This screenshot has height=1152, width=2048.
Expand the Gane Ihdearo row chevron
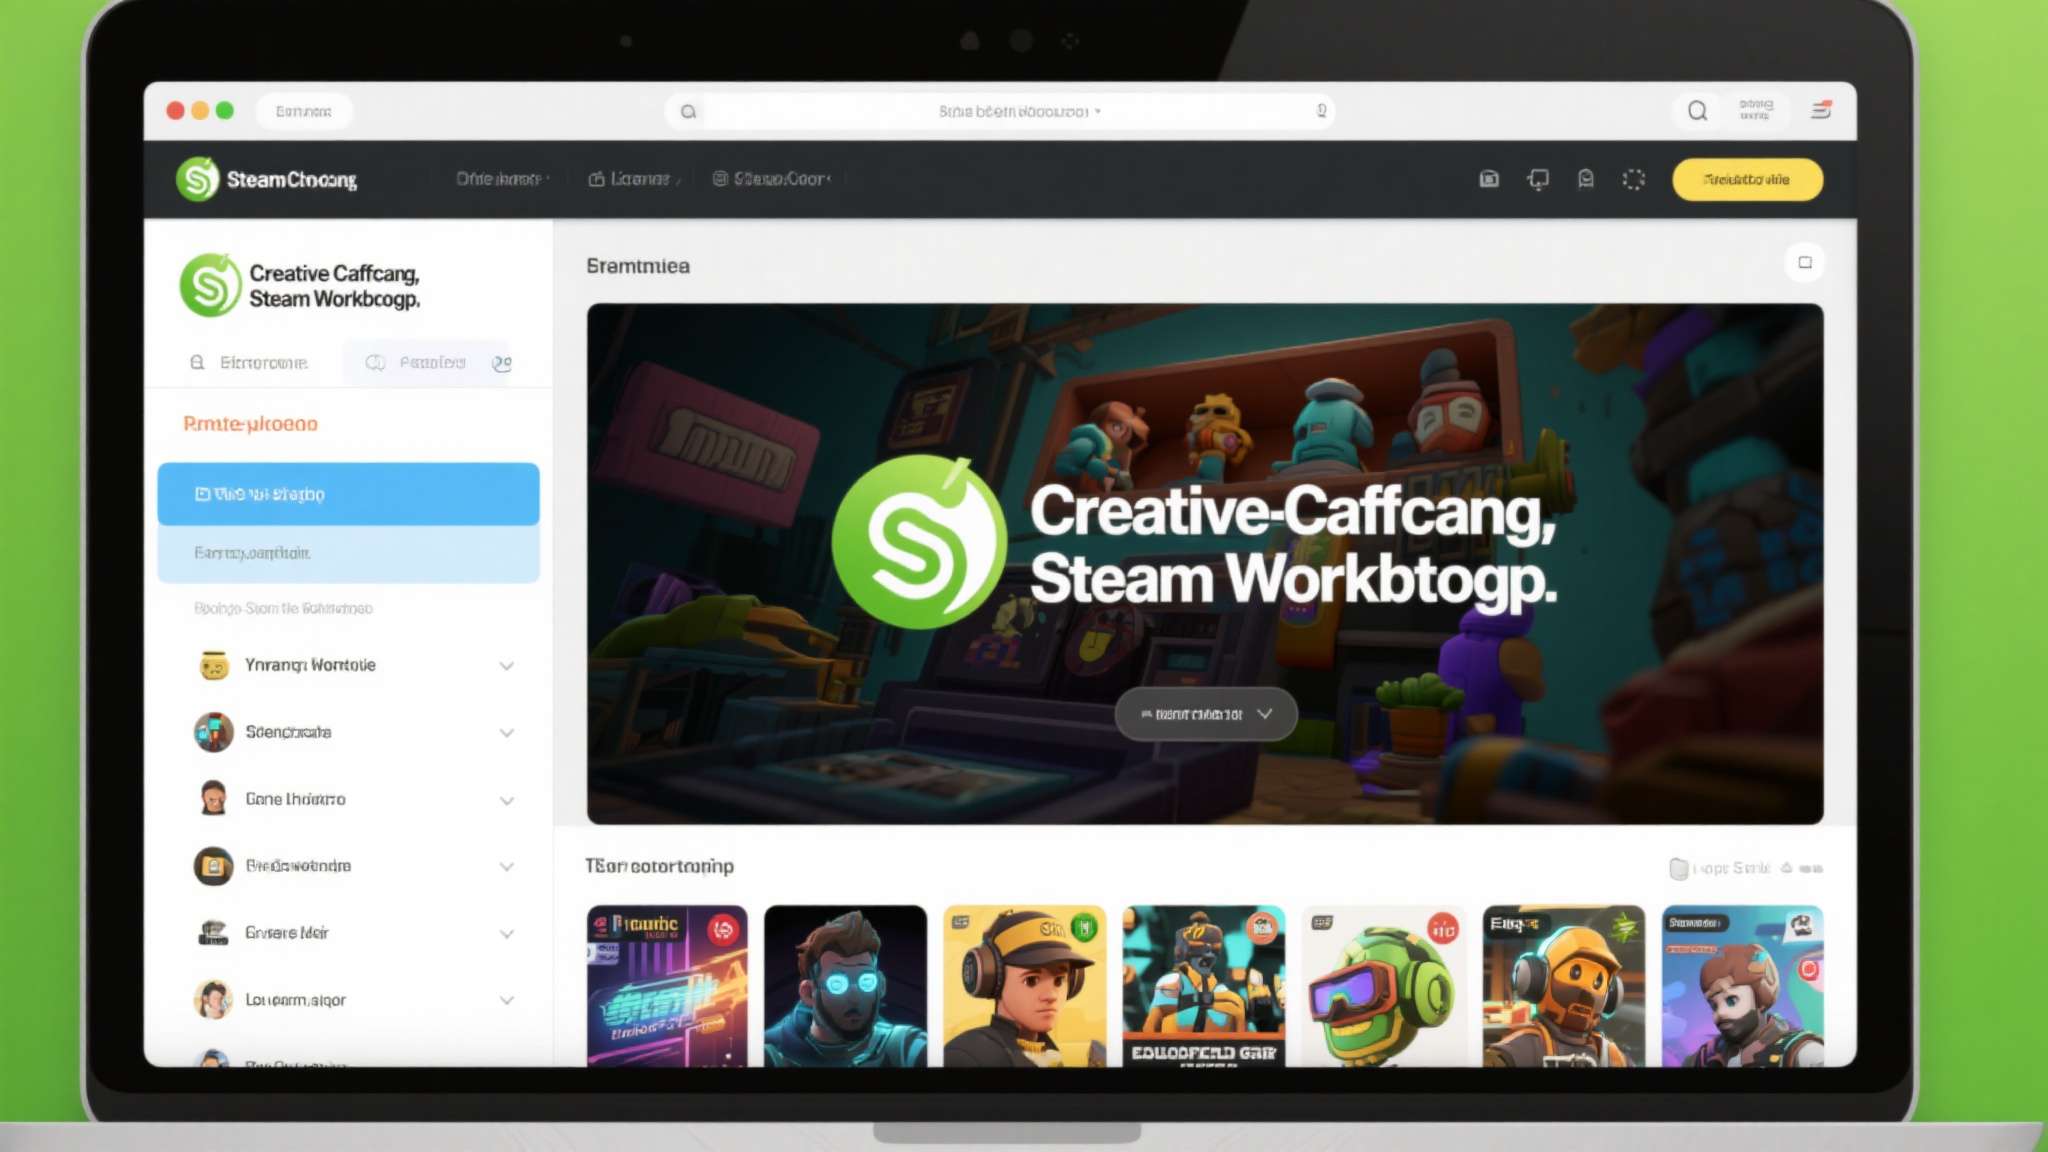[507, 800]
